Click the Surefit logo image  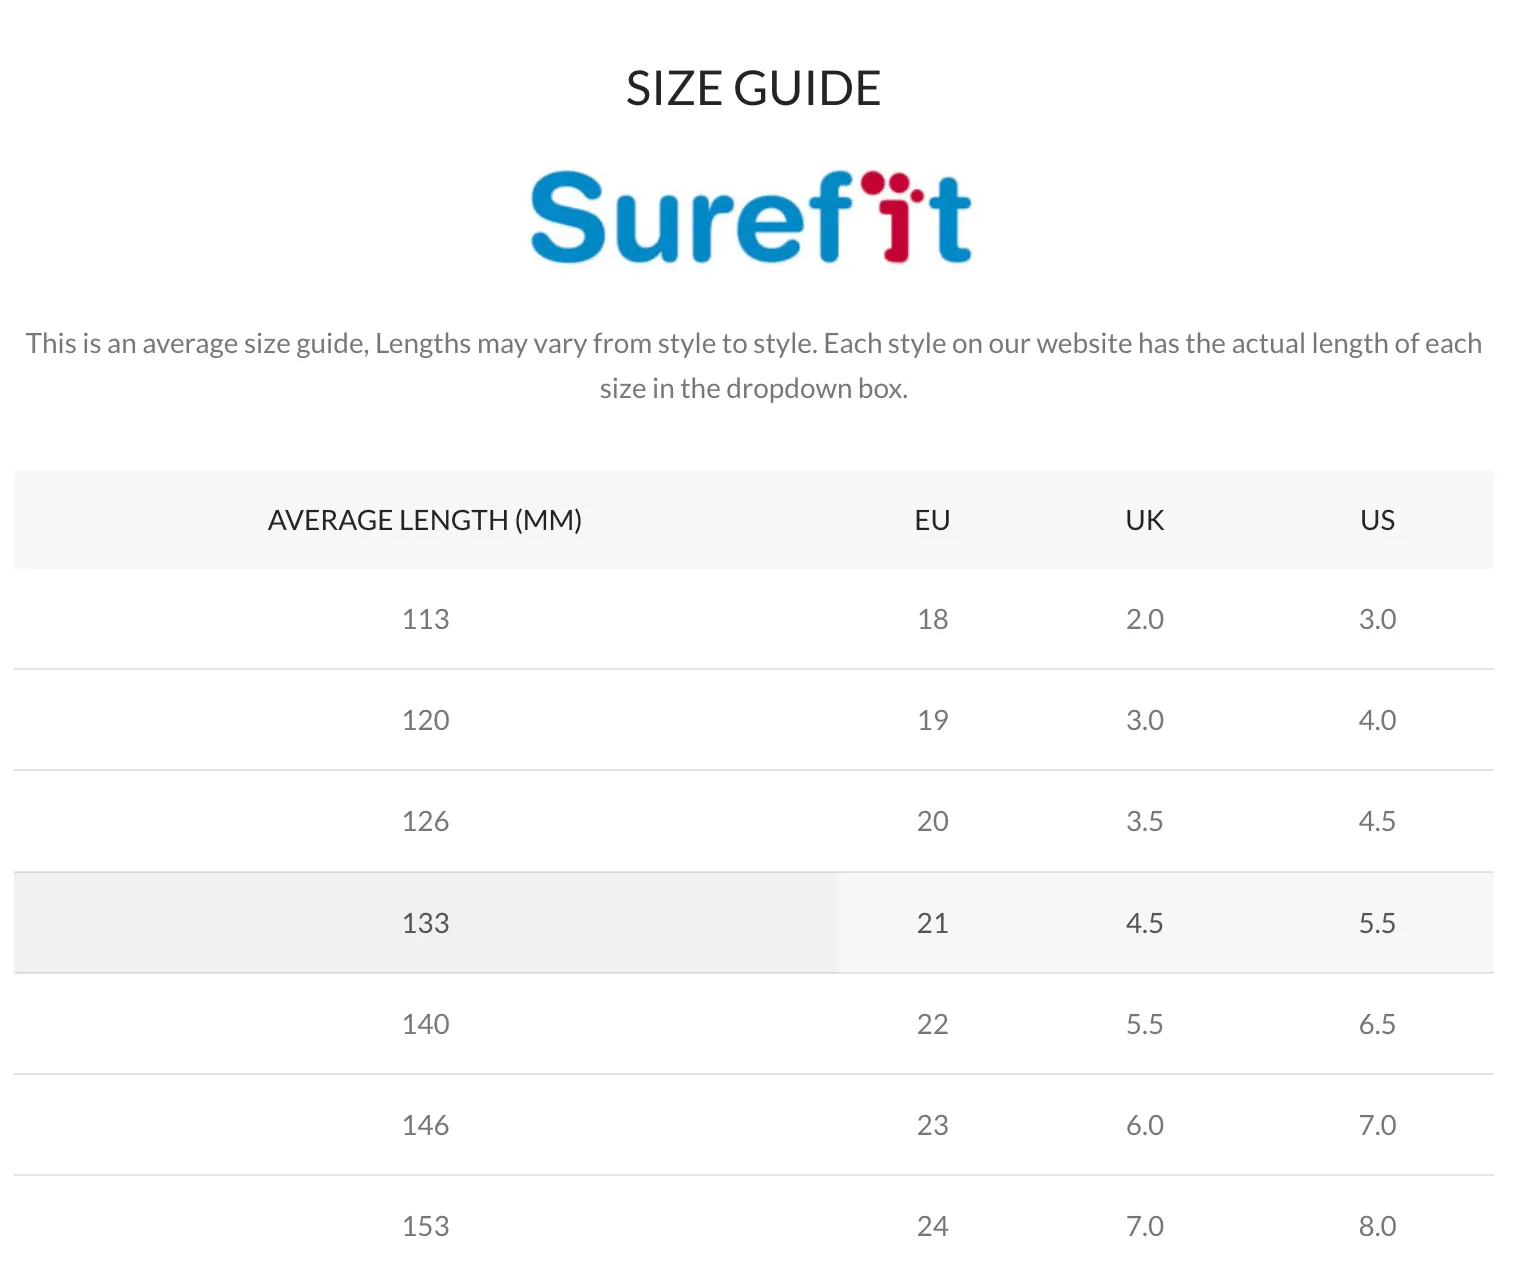pyautogui.click(x=751, y=217)
